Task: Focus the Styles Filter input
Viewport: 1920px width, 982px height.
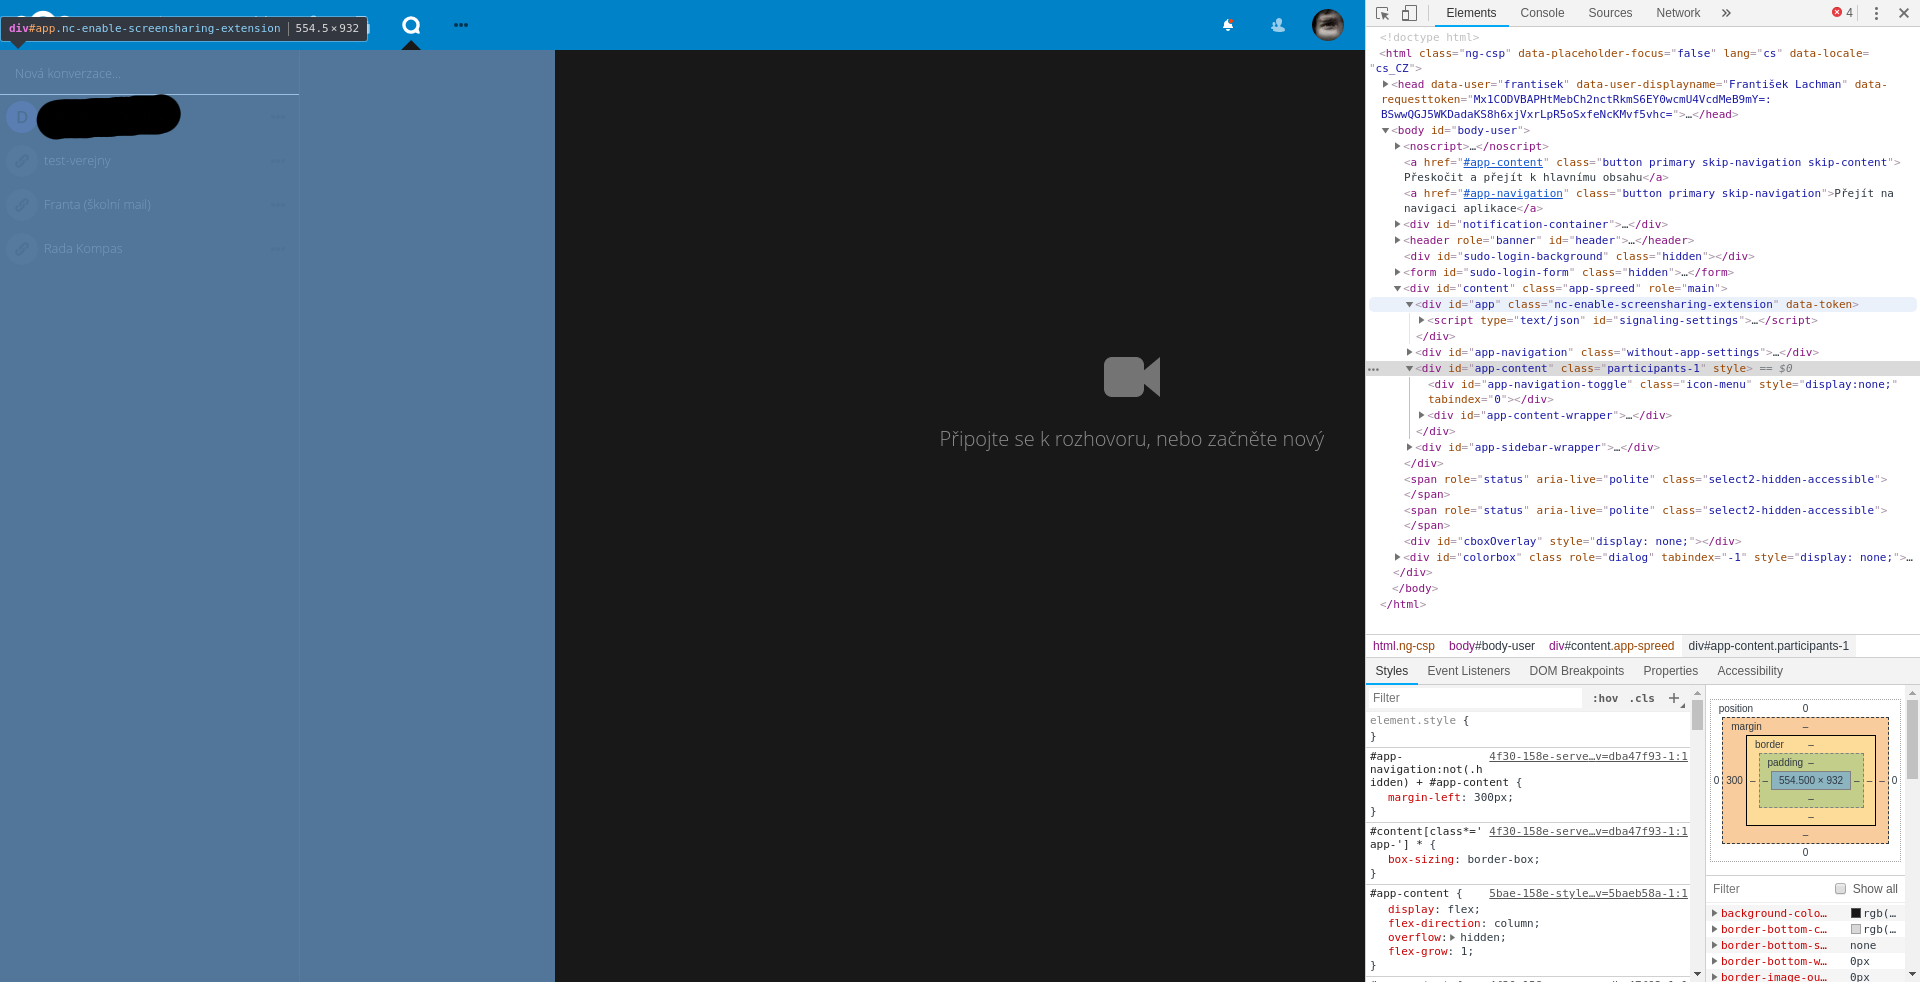Action: (1474, 698)
